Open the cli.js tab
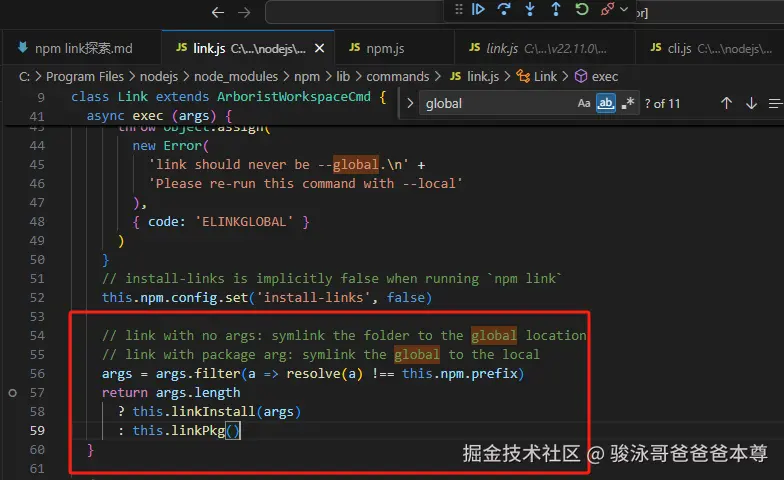Viewport: 784px width, 480px height. click(710, 48)
